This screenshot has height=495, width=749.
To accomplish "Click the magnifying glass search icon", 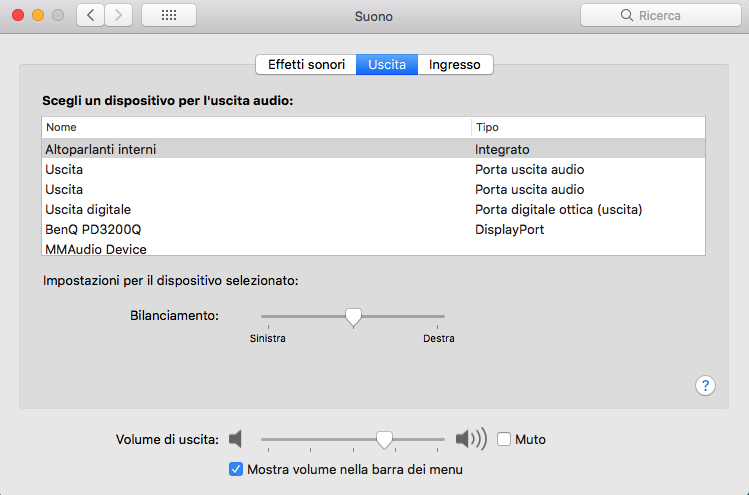I will [626, 15].
